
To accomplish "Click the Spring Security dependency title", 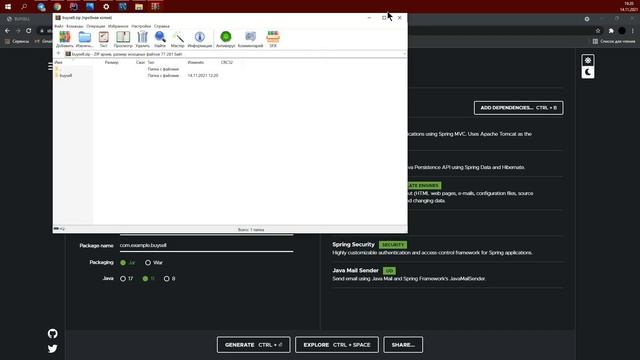I will point(353,244).
